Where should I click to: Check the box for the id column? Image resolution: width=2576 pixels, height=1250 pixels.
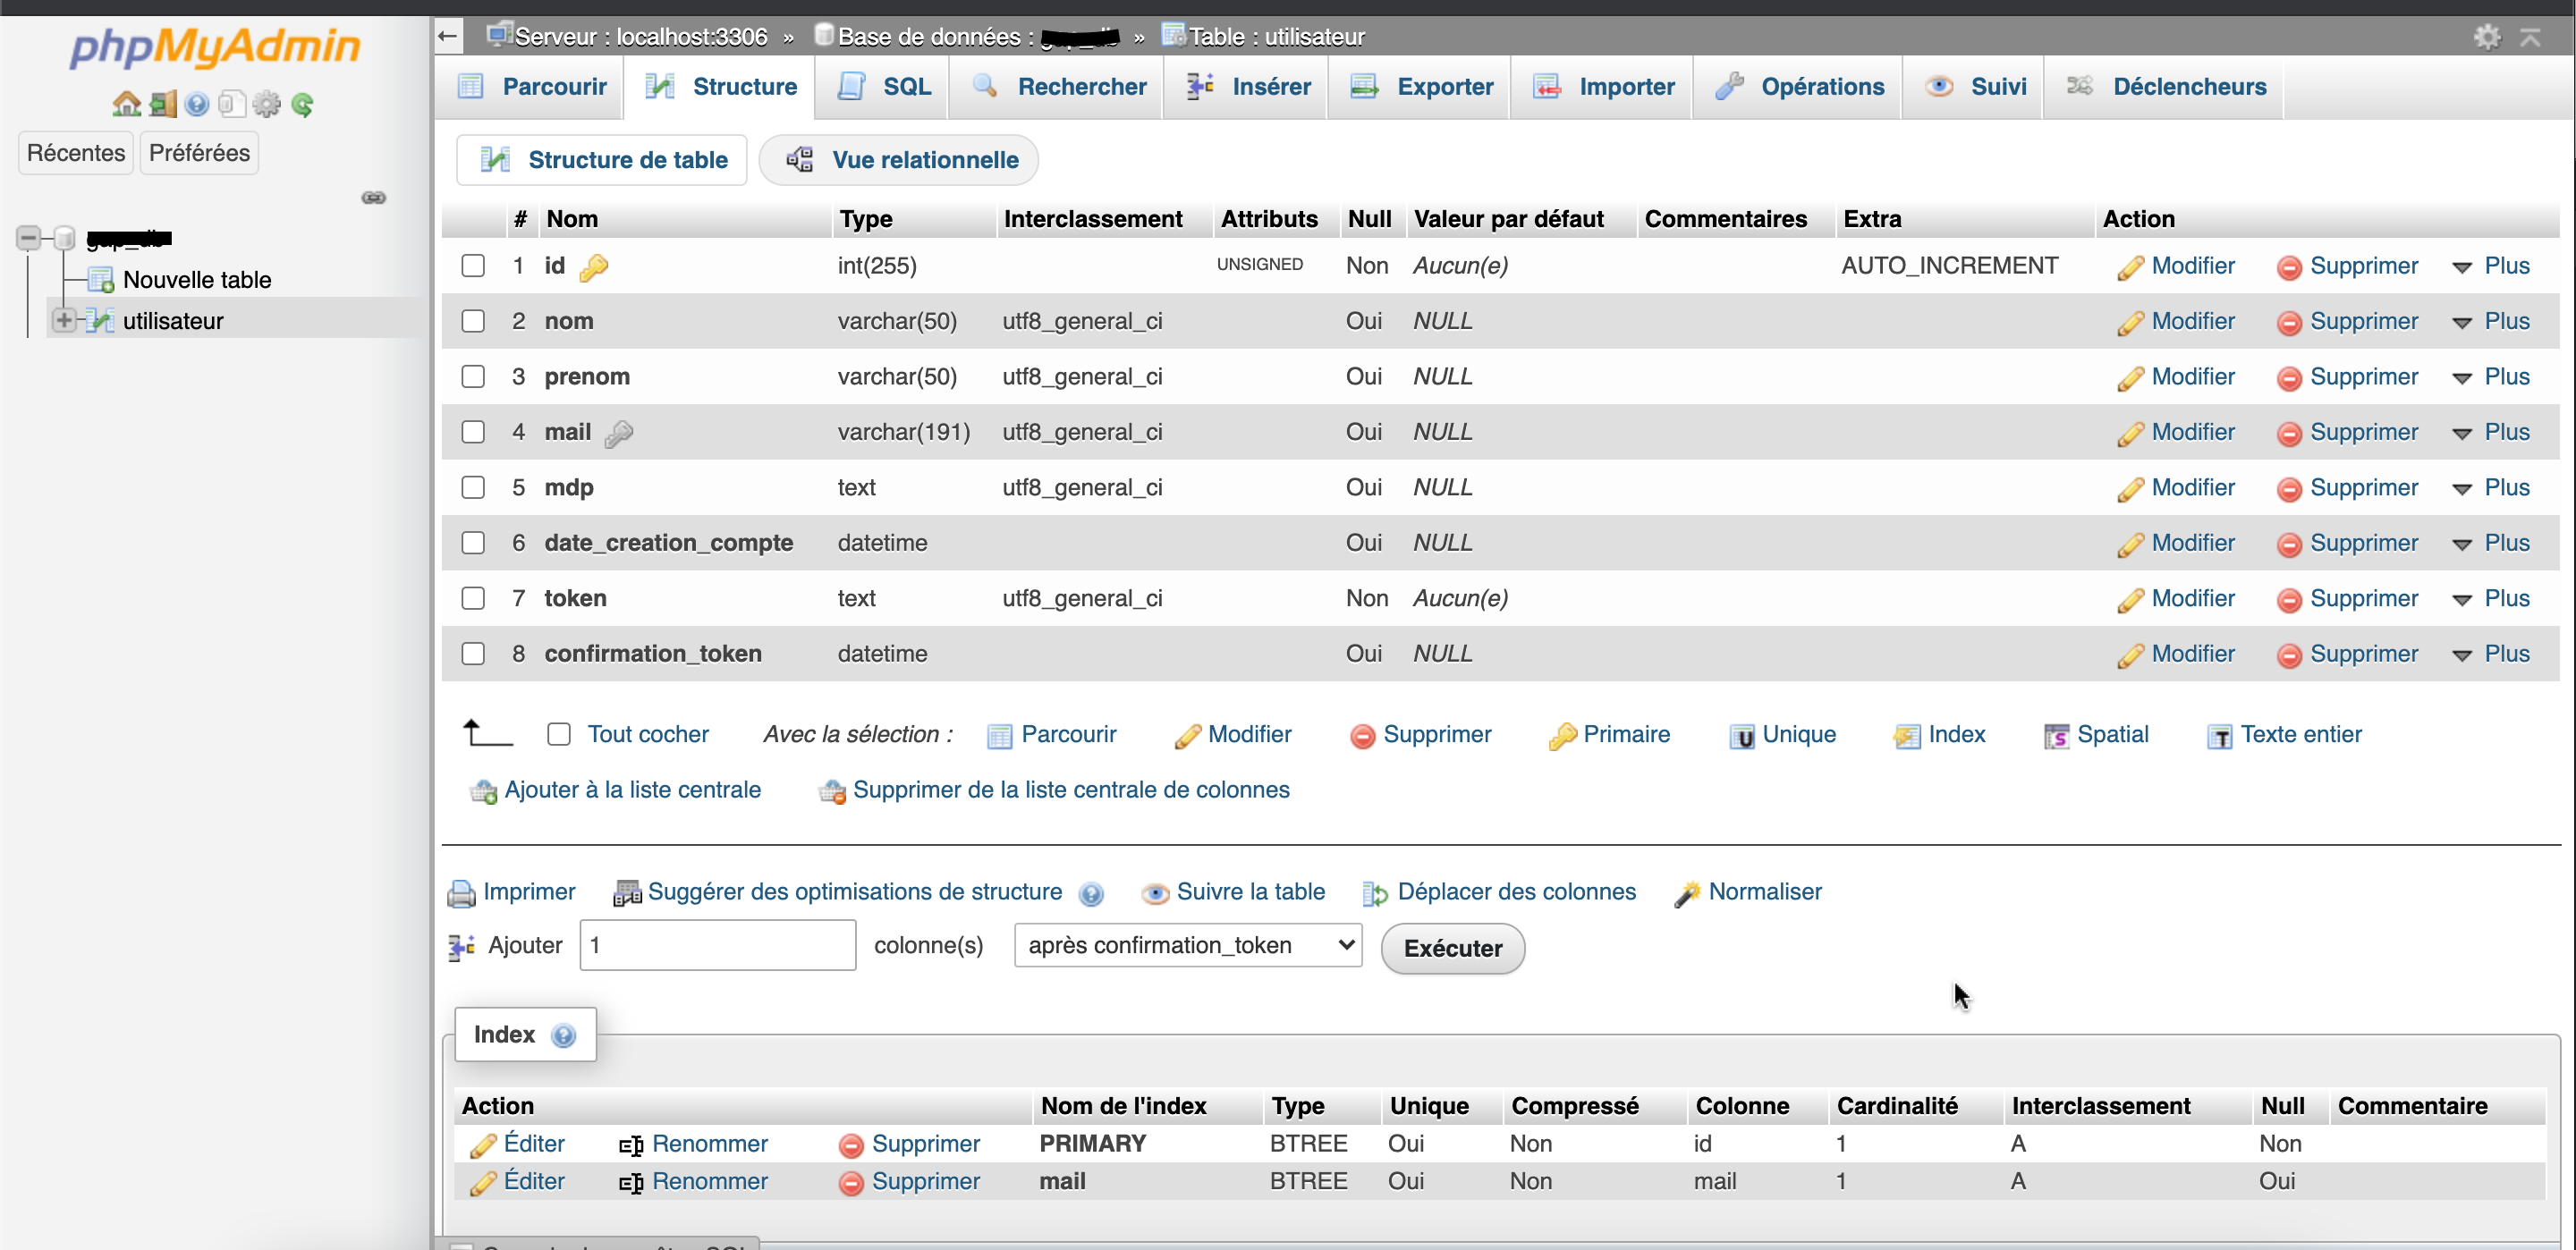tap(473, 265)
